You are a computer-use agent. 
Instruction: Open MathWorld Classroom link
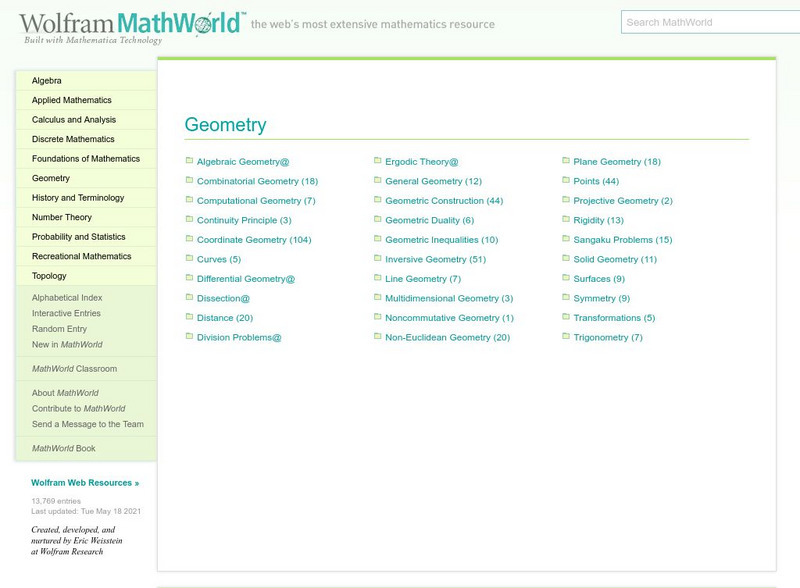74,369
